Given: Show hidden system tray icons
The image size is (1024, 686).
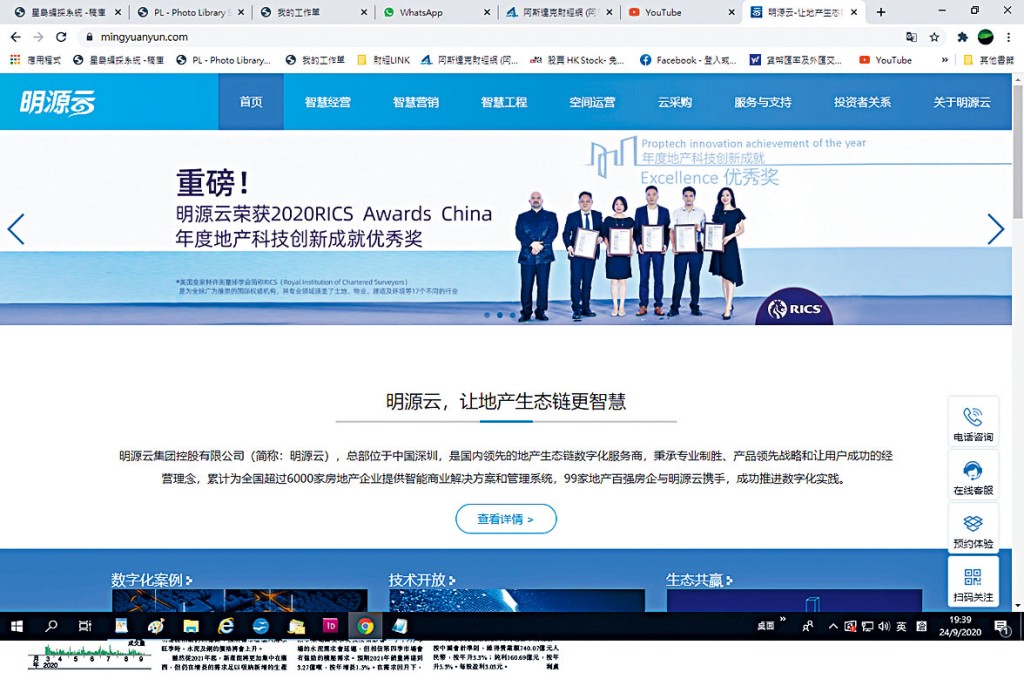Looking at the screenshot, I should [833, 626].
